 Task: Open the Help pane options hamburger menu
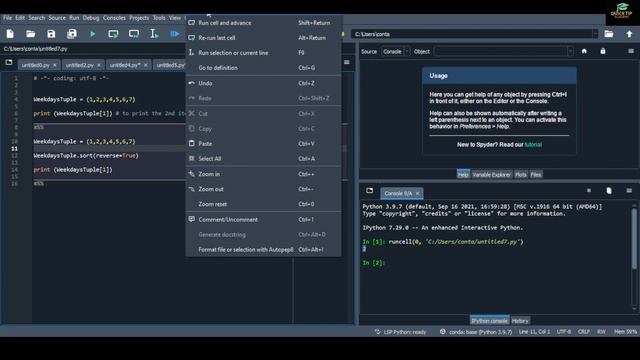pos(631,51)
